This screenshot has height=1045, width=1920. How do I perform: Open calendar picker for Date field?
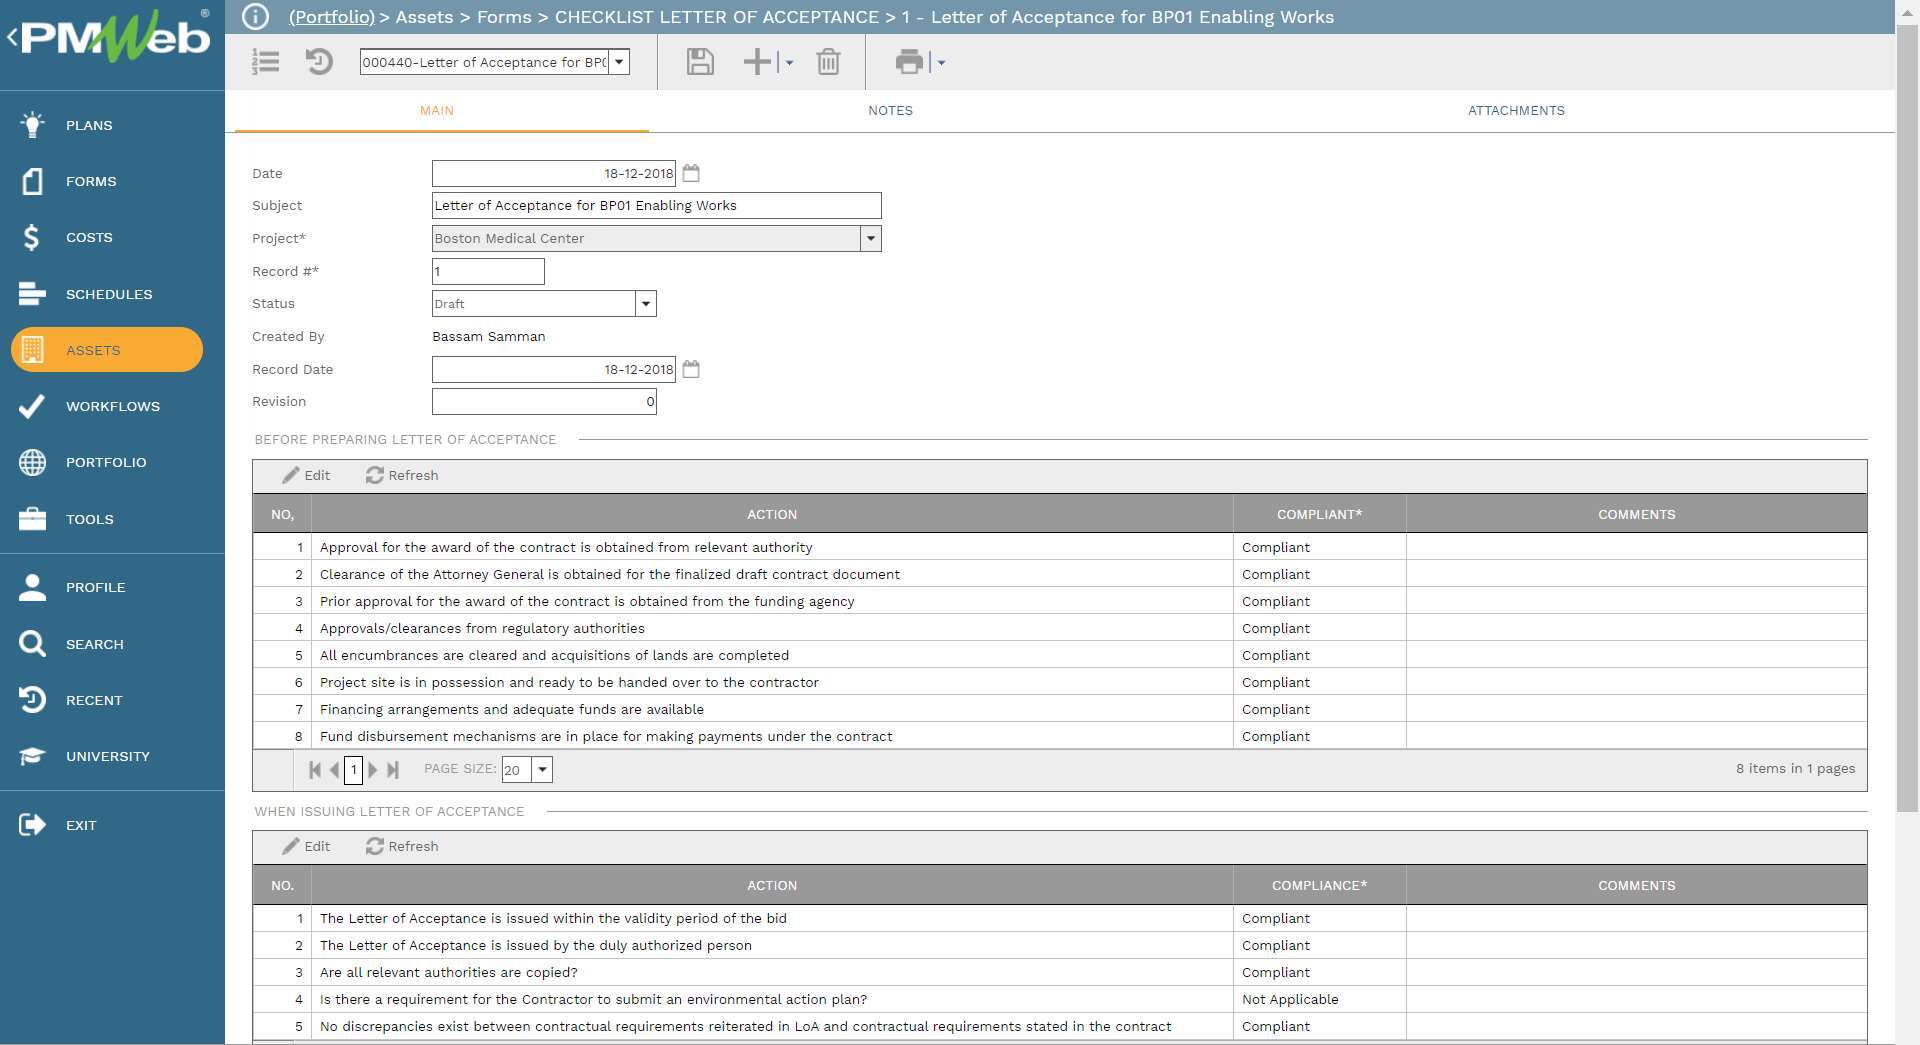pos(691,173)
